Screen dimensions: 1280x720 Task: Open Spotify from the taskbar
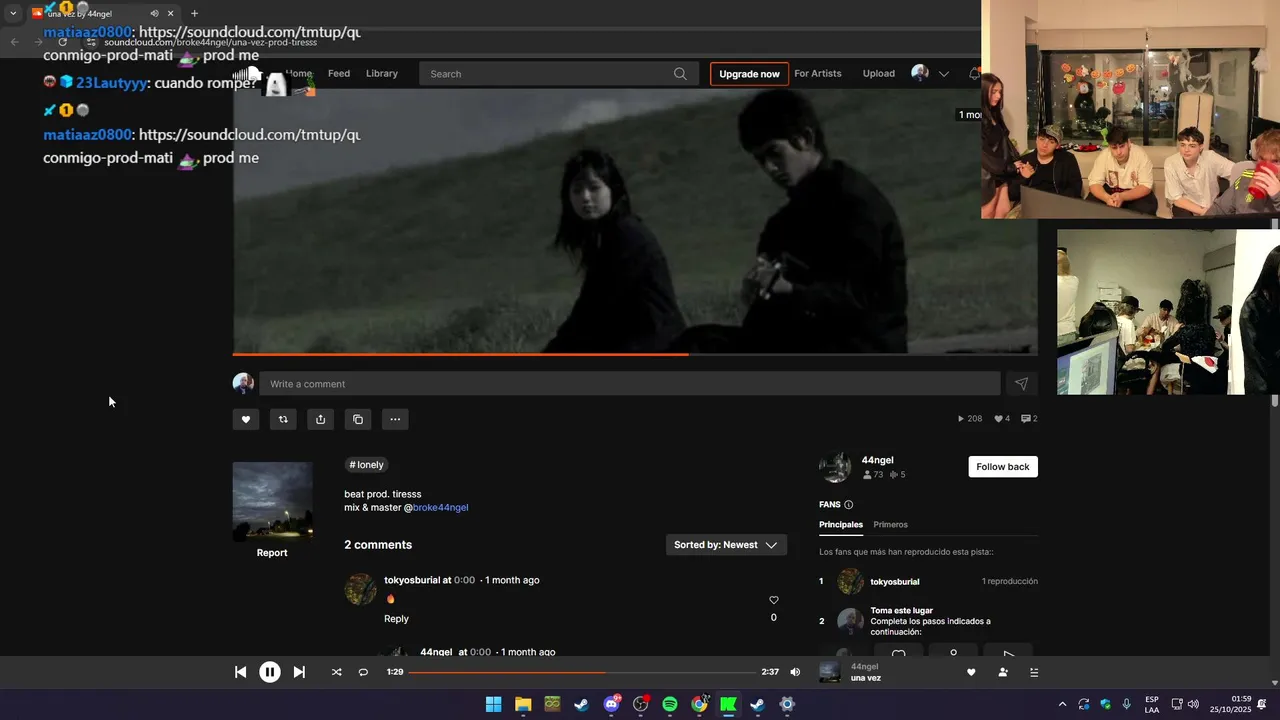[x=670, y=704]
